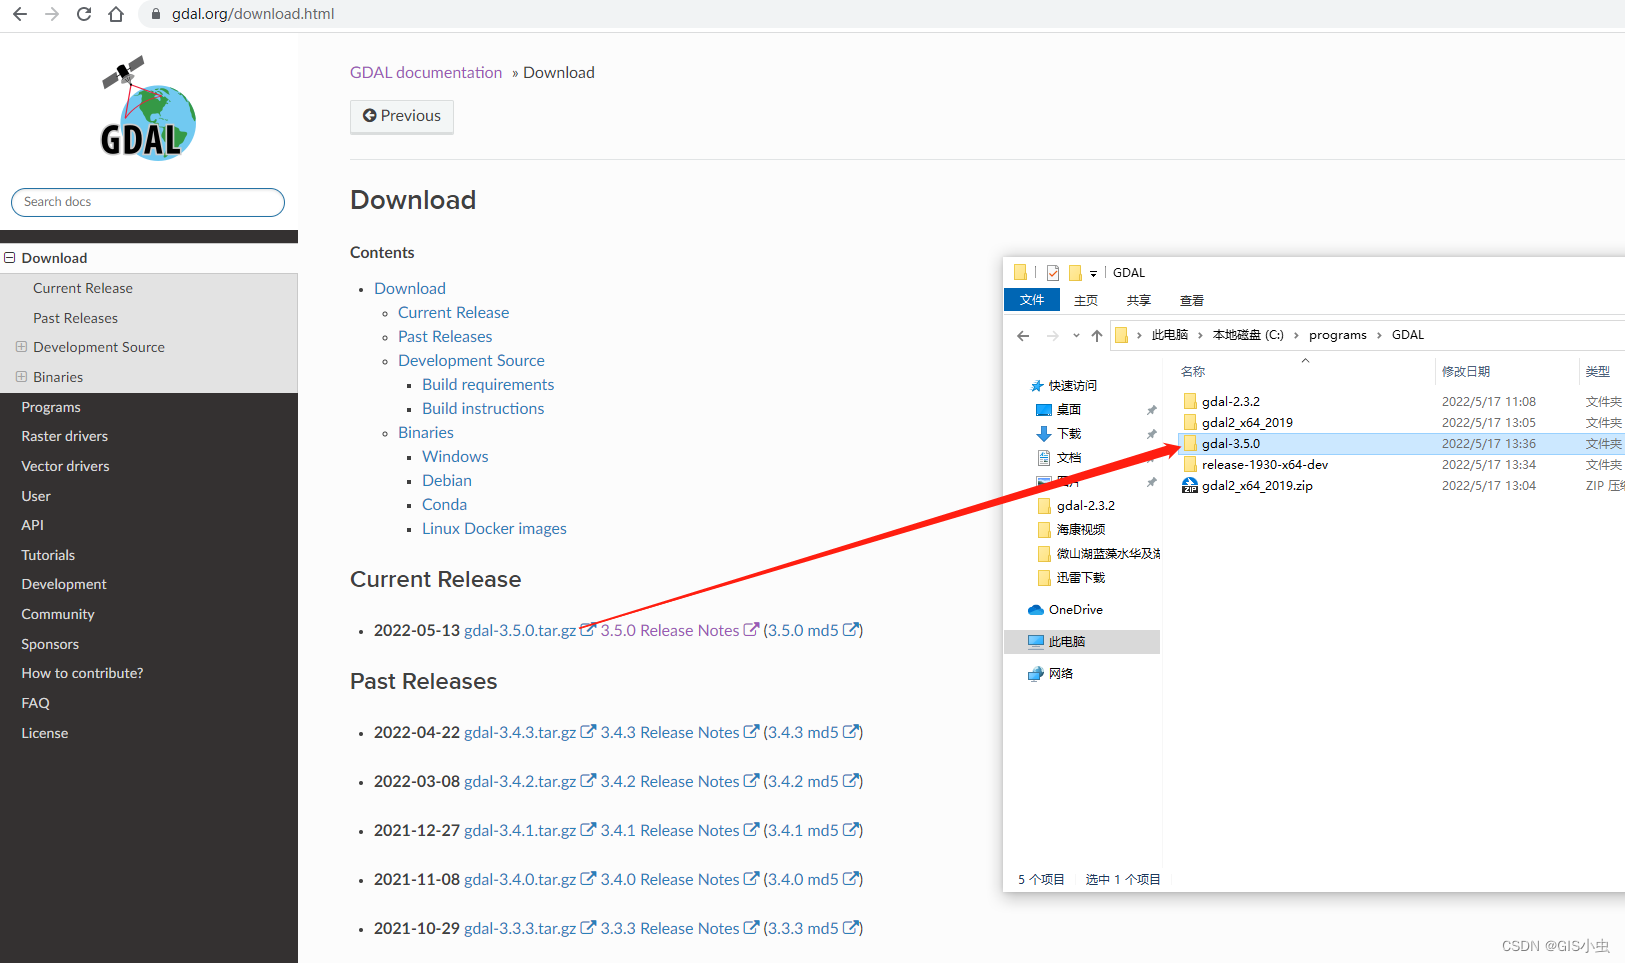Expand Binaries in the sidebar

(20, 376)
